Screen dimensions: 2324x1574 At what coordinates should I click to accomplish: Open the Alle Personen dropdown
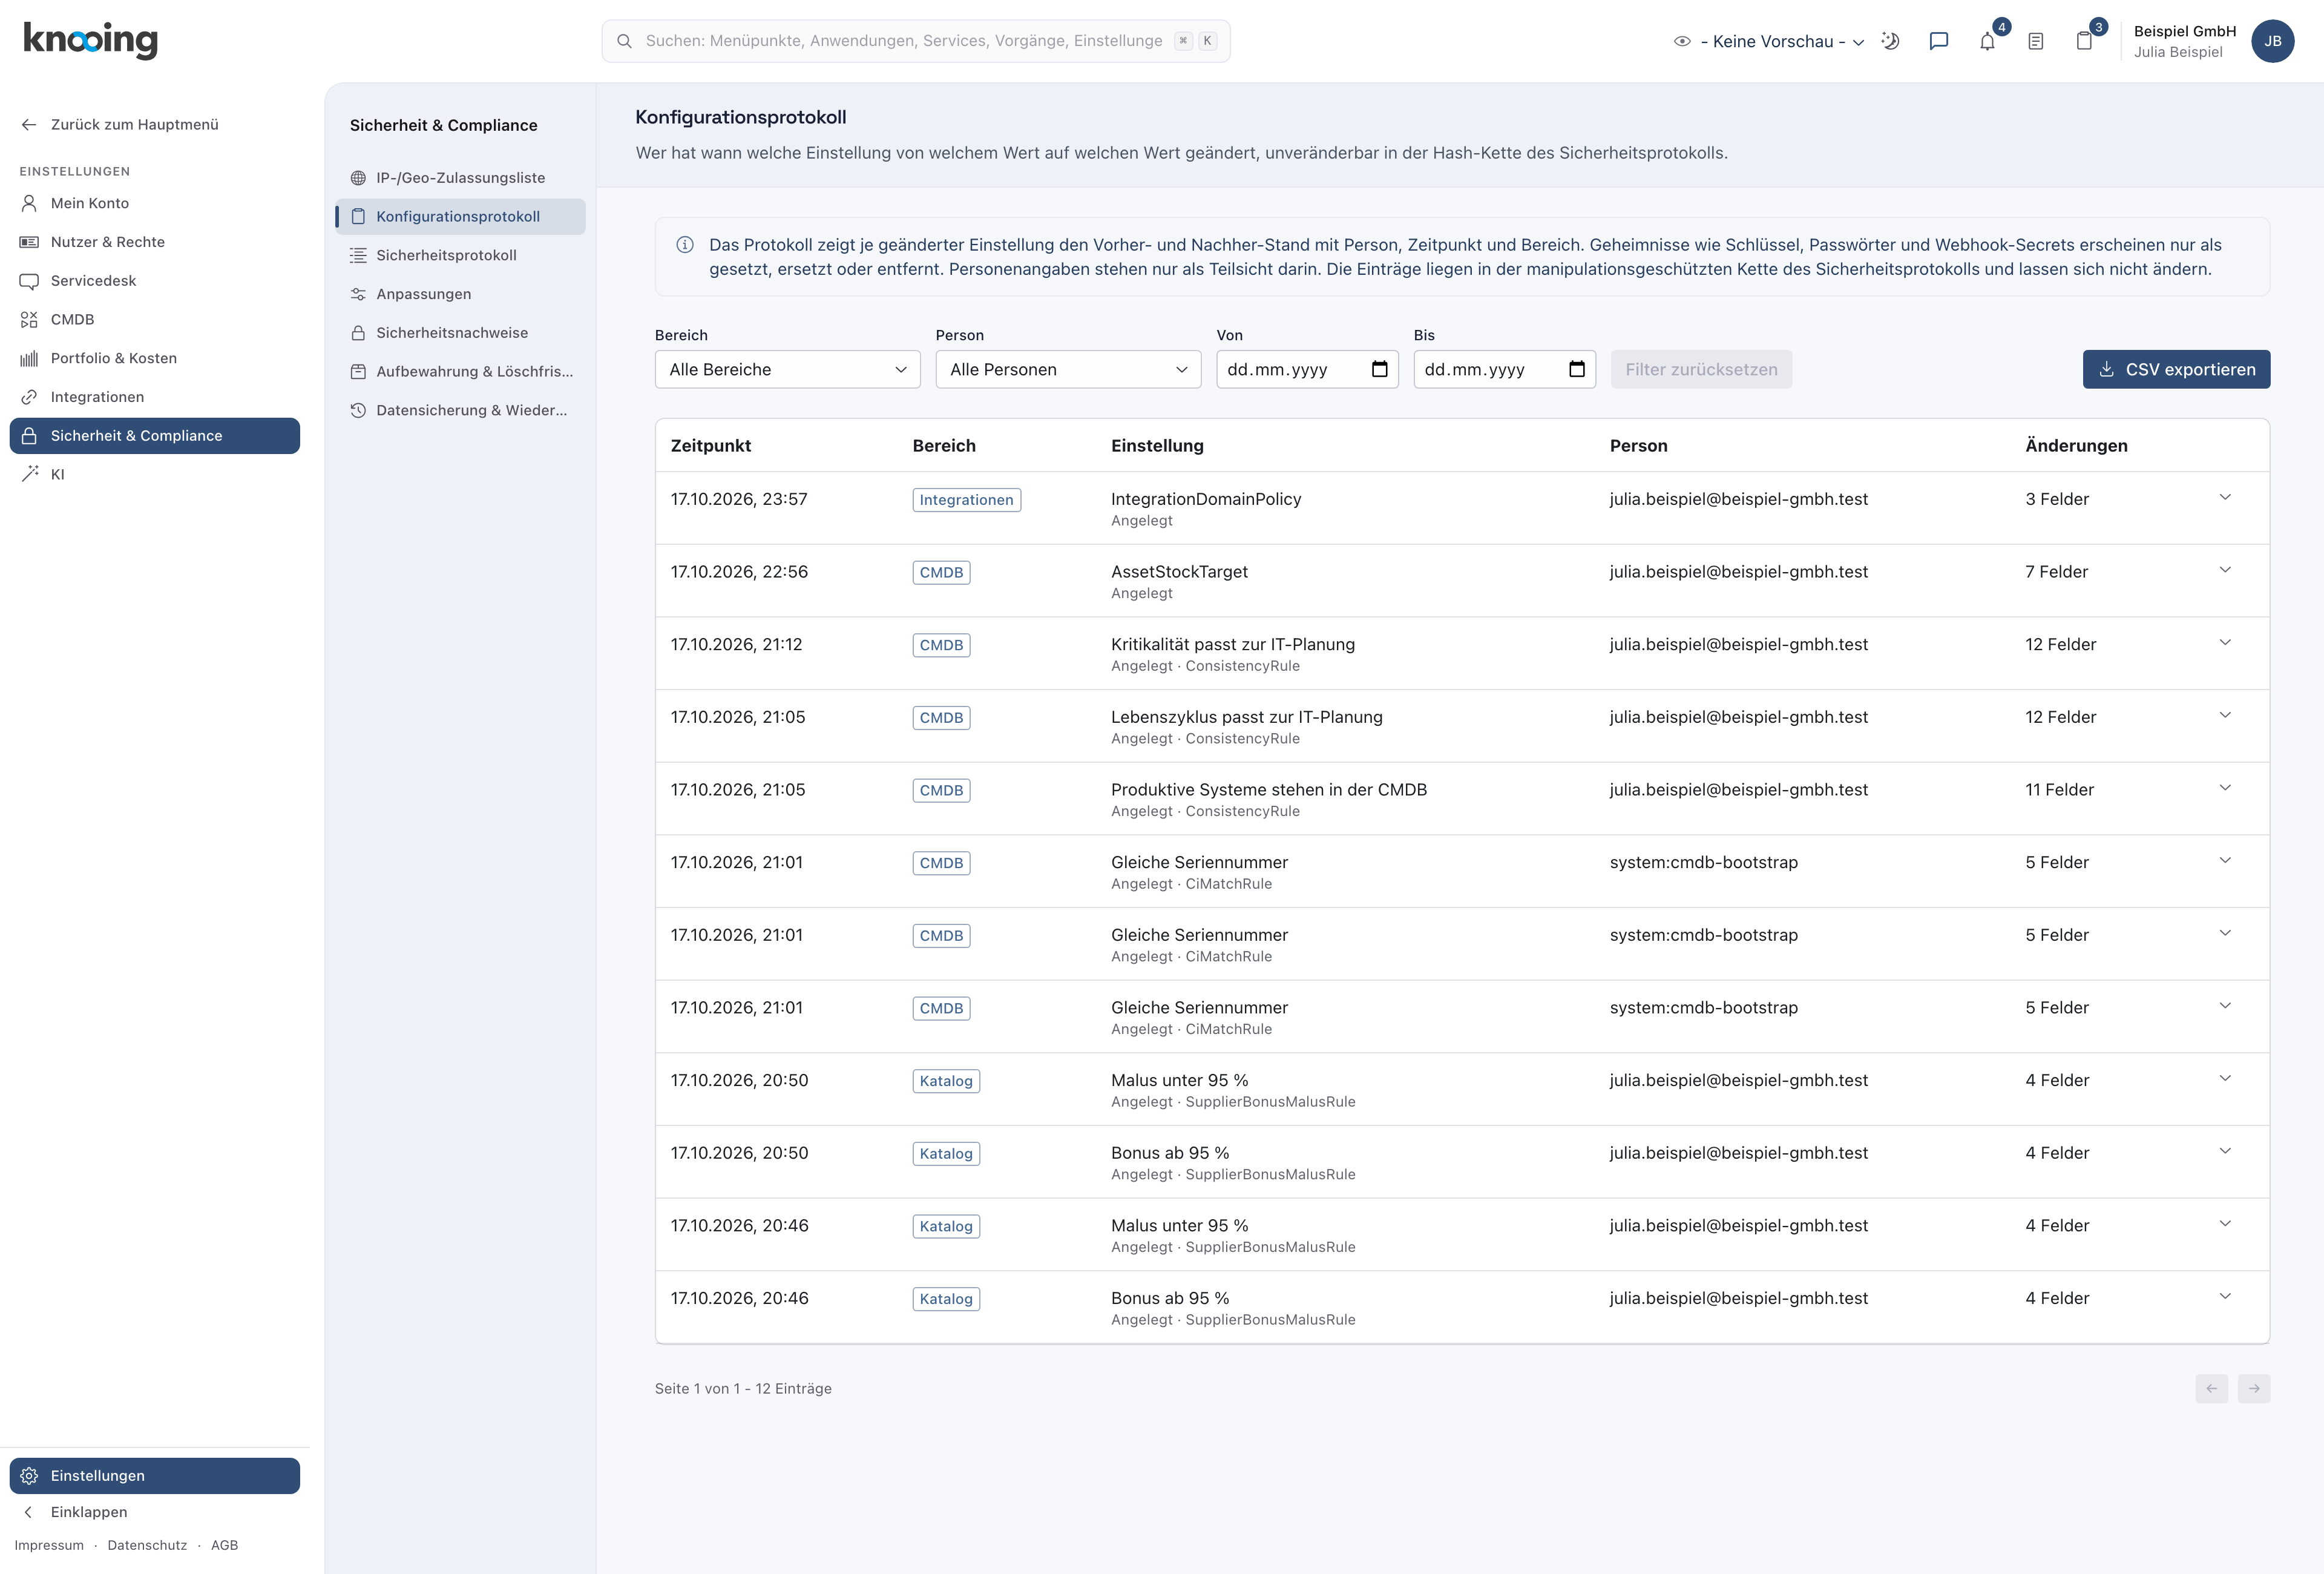(x=1068, y=369)
